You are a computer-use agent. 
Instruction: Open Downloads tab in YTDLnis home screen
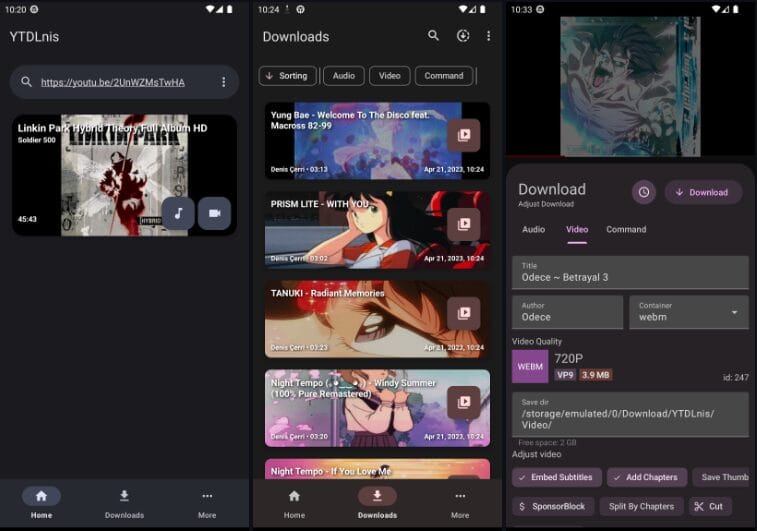coord(124,503)
